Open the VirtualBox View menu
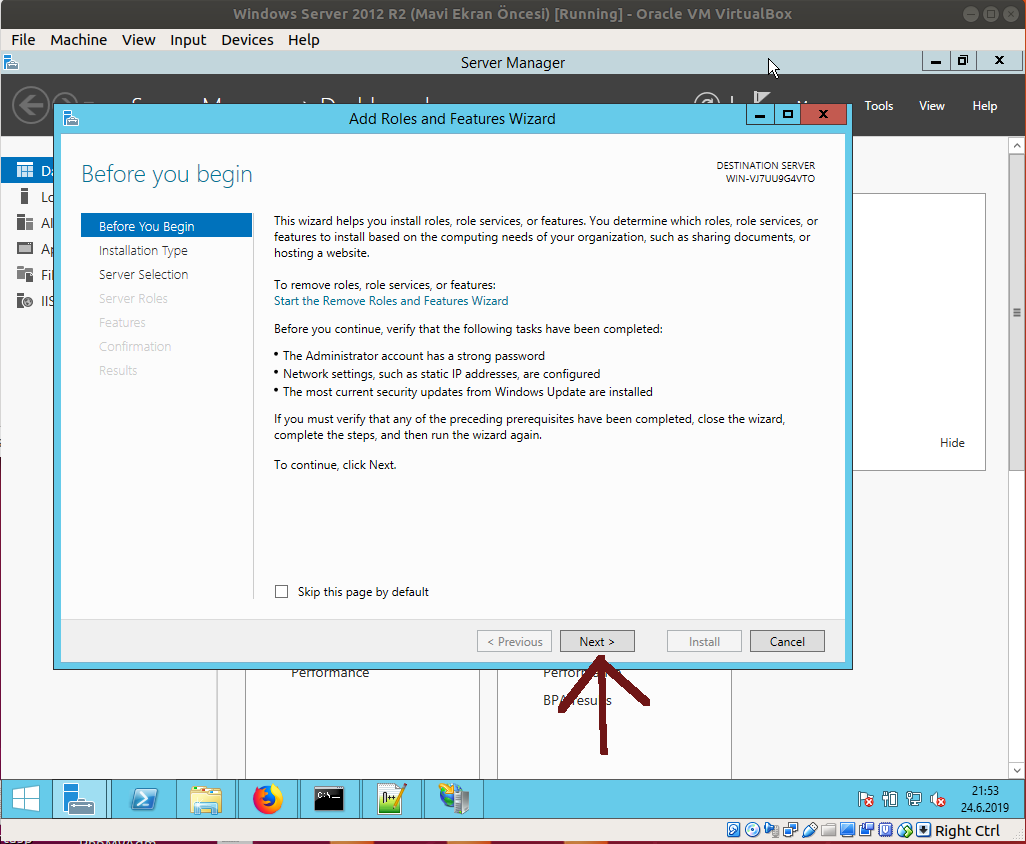 pyautogui.click(x=139, y=40)
